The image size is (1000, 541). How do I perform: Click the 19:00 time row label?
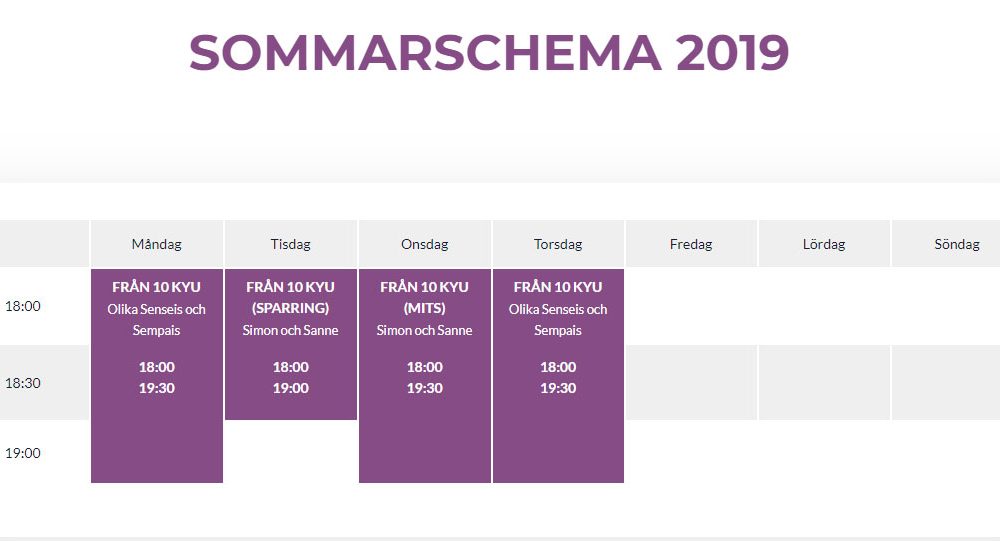[23, 453]
